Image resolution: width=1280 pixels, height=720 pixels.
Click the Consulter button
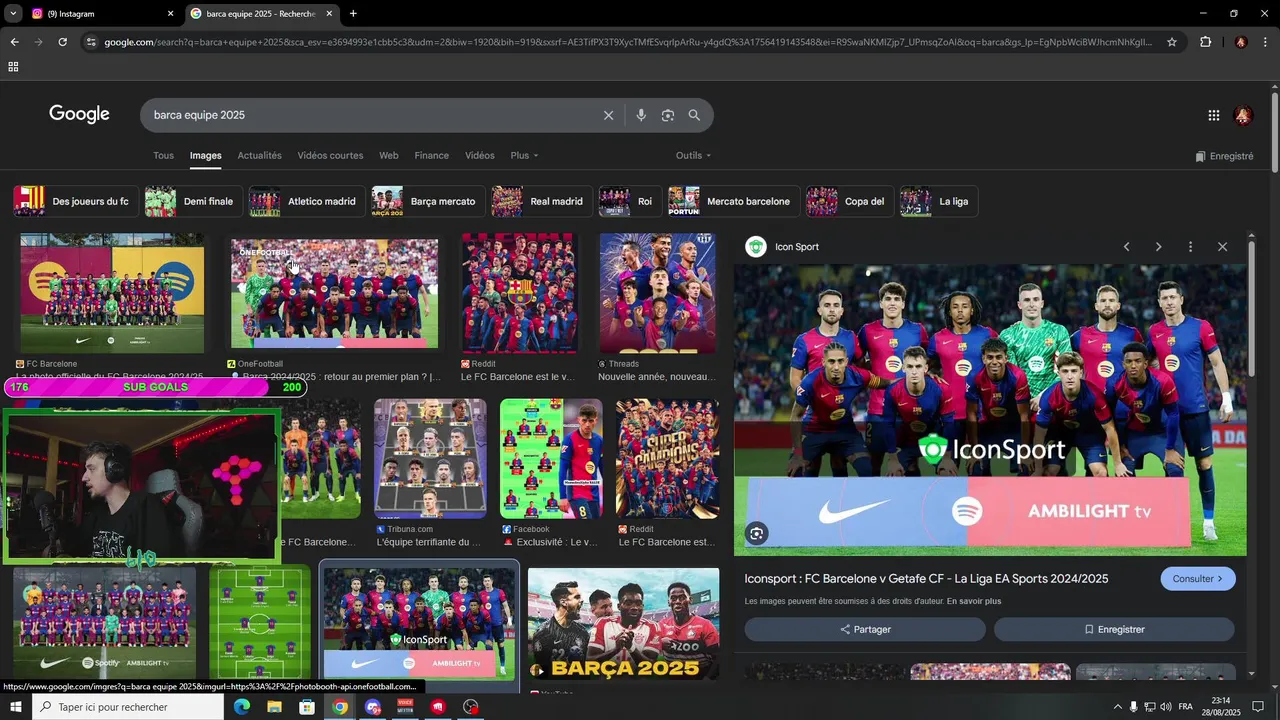[x=1198, y=579]
